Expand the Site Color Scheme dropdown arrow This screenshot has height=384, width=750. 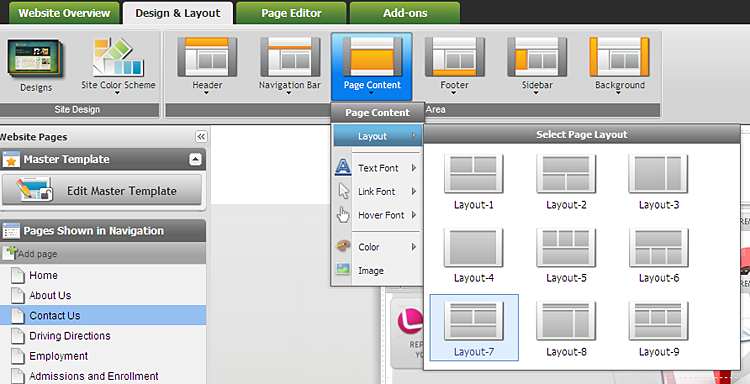(x=118, y=93)
